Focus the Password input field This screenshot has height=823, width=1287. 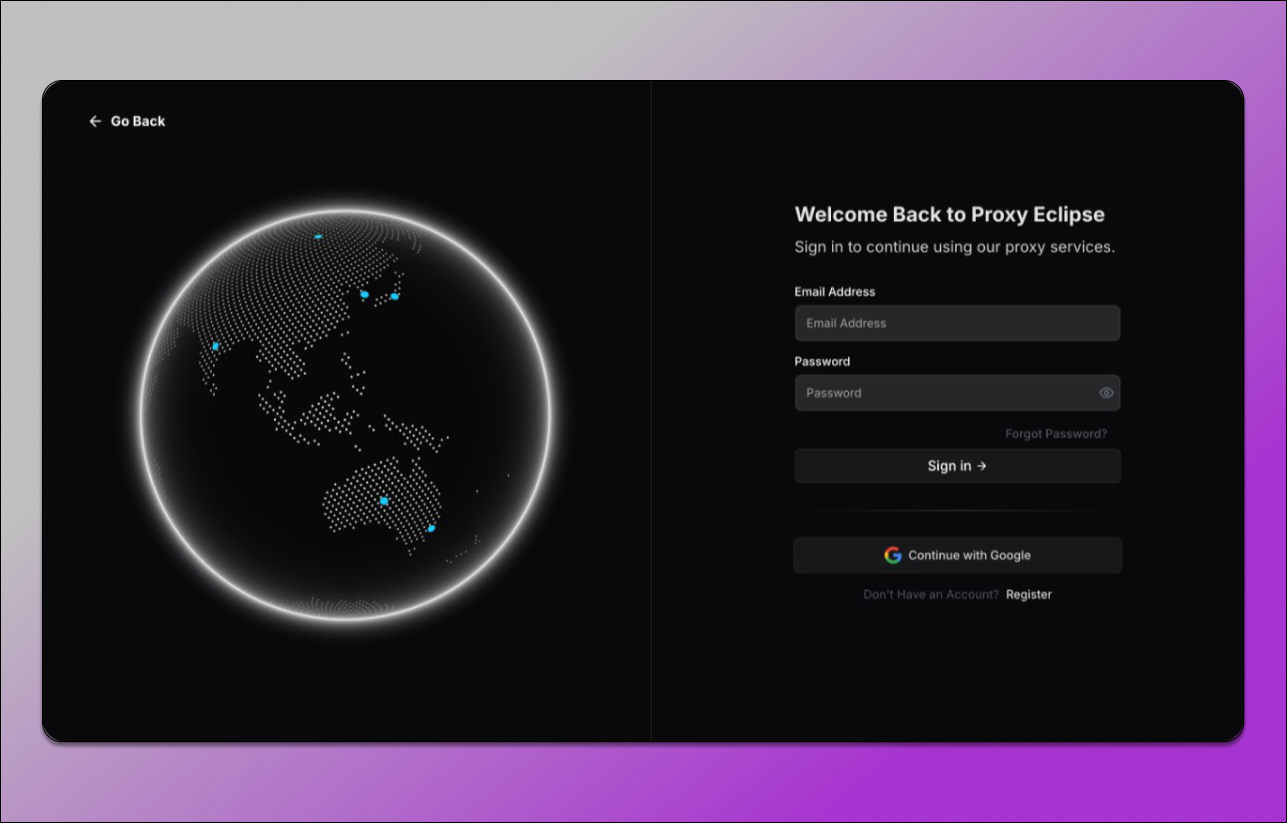click(957, 393)
